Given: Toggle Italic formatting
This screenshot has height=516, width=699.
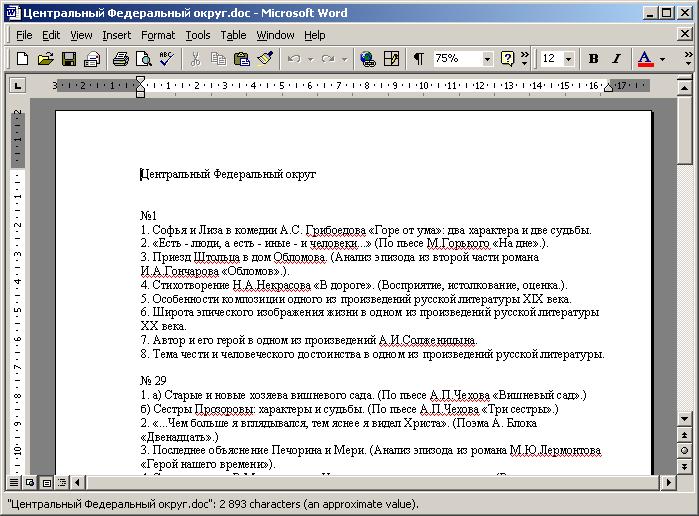Looking at the screenshot, I should (x=616, y=59).
